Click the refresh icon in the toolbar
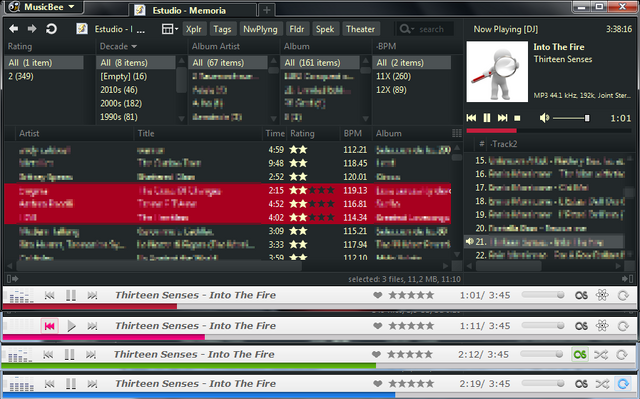 [51, 29]
